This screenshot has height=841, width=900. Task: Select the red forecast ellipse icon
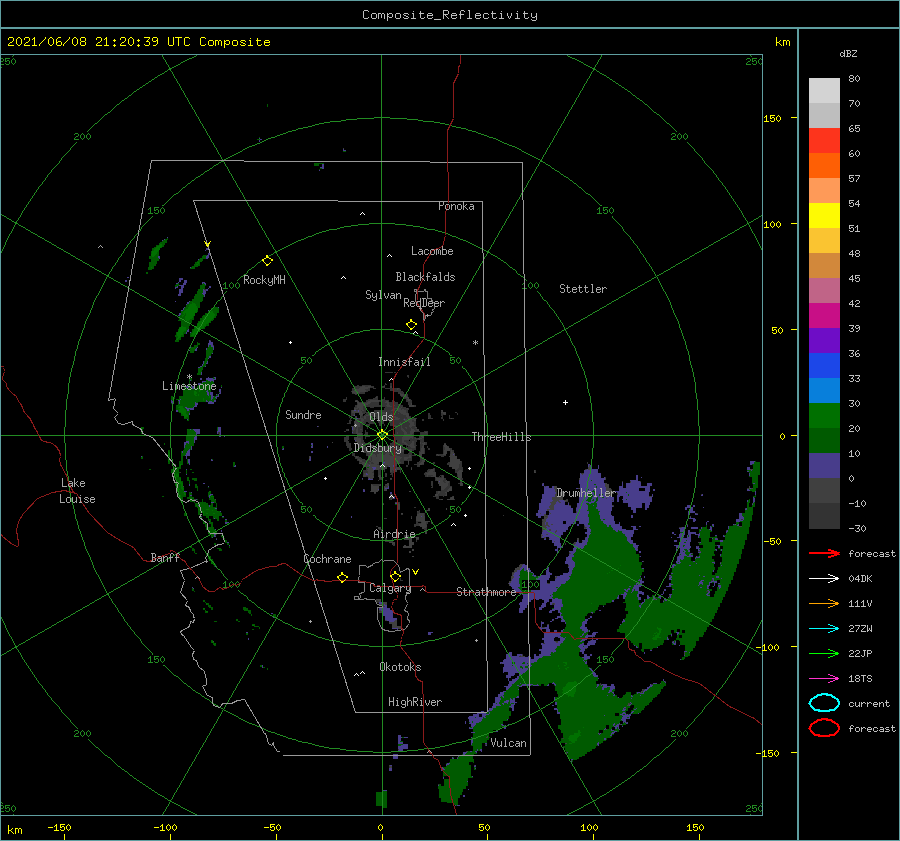click(824, 728)
